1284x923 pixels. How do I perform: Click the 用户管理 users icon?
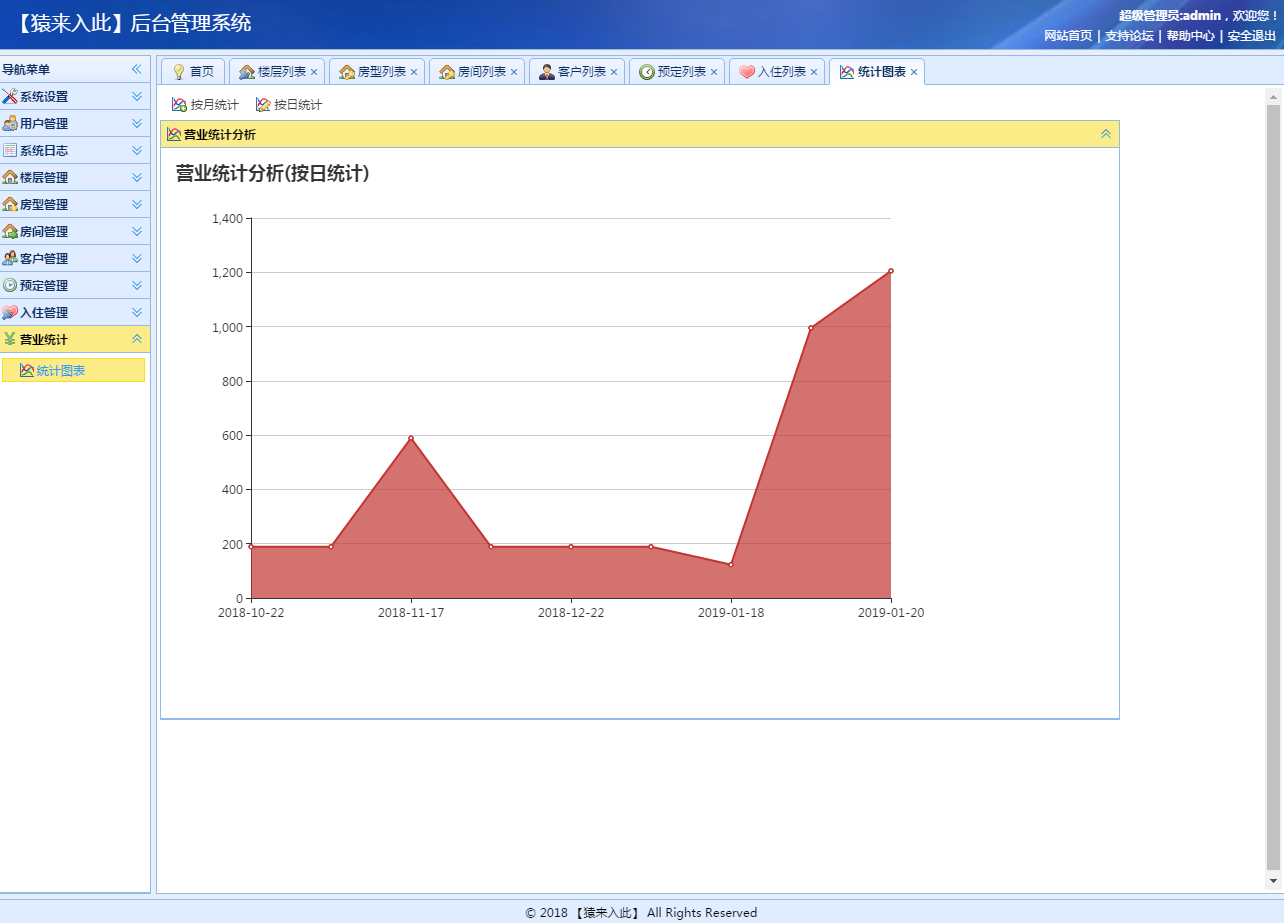(10, 124)
